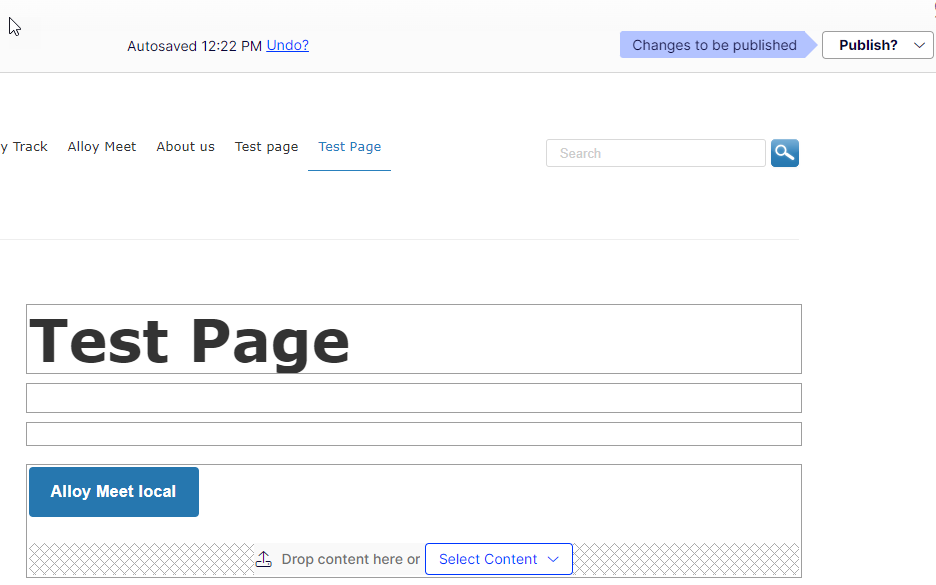This screenshot has height=585, width=936.
Task: Open the Alloy Meet navigation item
Action: click(102, 147)
